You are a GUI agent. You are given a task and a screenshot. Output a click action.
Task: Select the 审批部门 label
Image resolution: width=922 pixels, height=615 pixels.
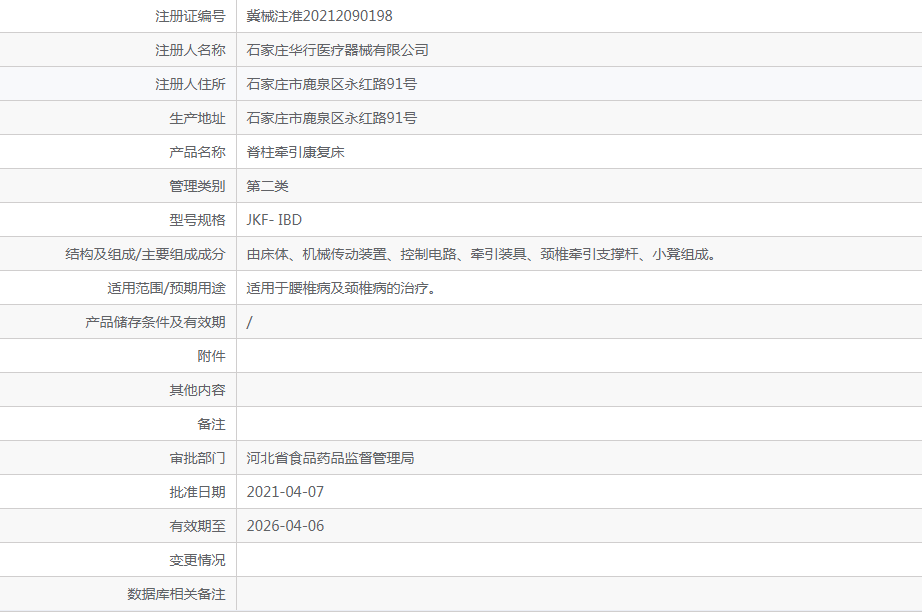197,459
